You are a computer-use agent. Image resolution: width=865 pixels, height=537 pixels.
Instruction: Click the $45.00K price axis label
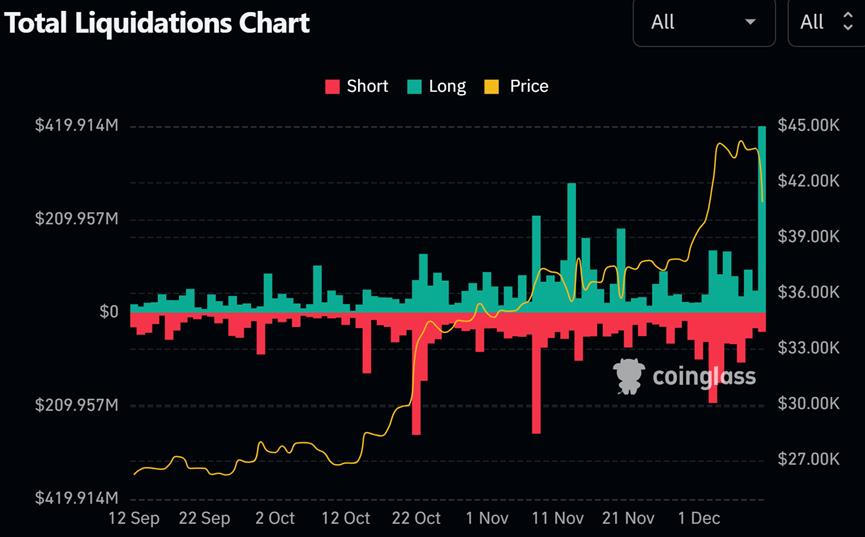click(808, 125)
